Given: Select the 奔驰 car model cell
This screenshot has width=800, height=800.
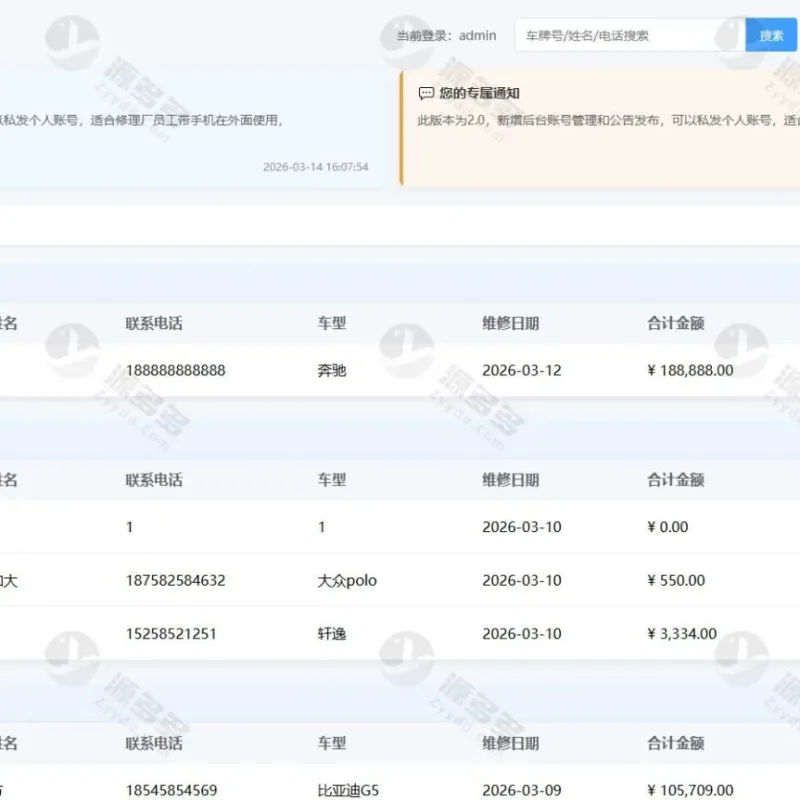Looking at the screenshot, I should (332, 370).
